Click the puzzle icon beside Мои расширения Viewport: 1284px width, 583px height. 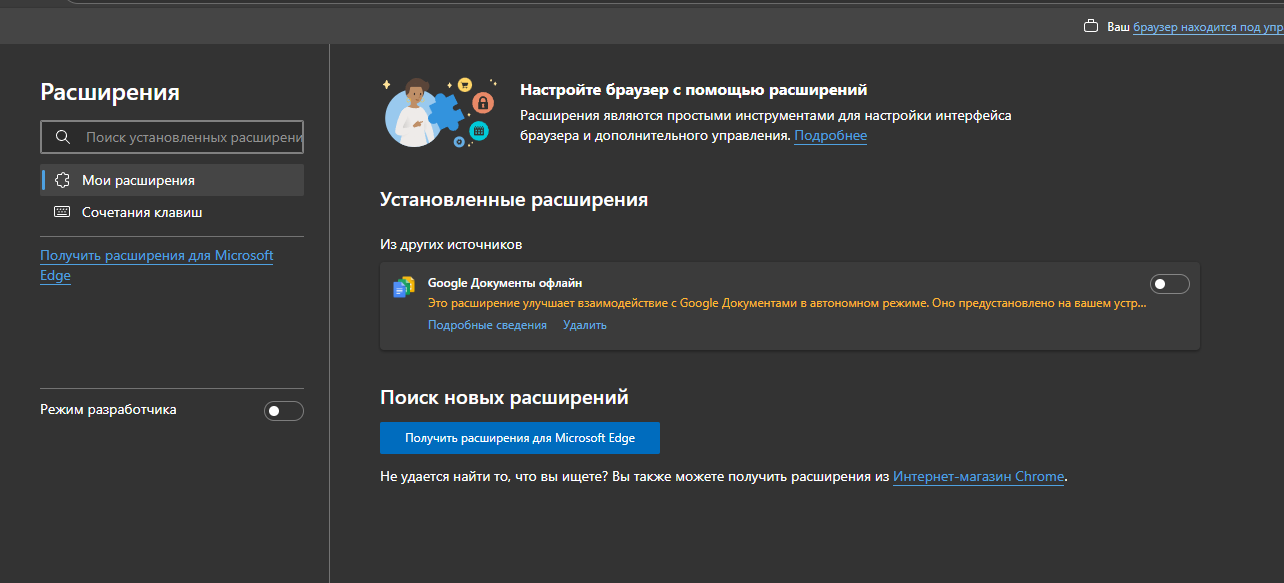click(x=62, y=180)
